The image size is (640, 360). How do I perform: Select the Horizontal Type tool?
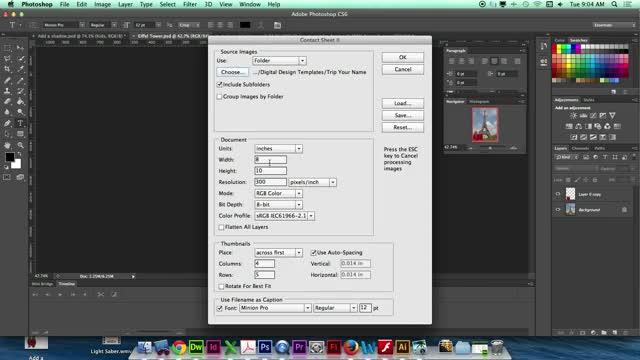tap(20, 123)
